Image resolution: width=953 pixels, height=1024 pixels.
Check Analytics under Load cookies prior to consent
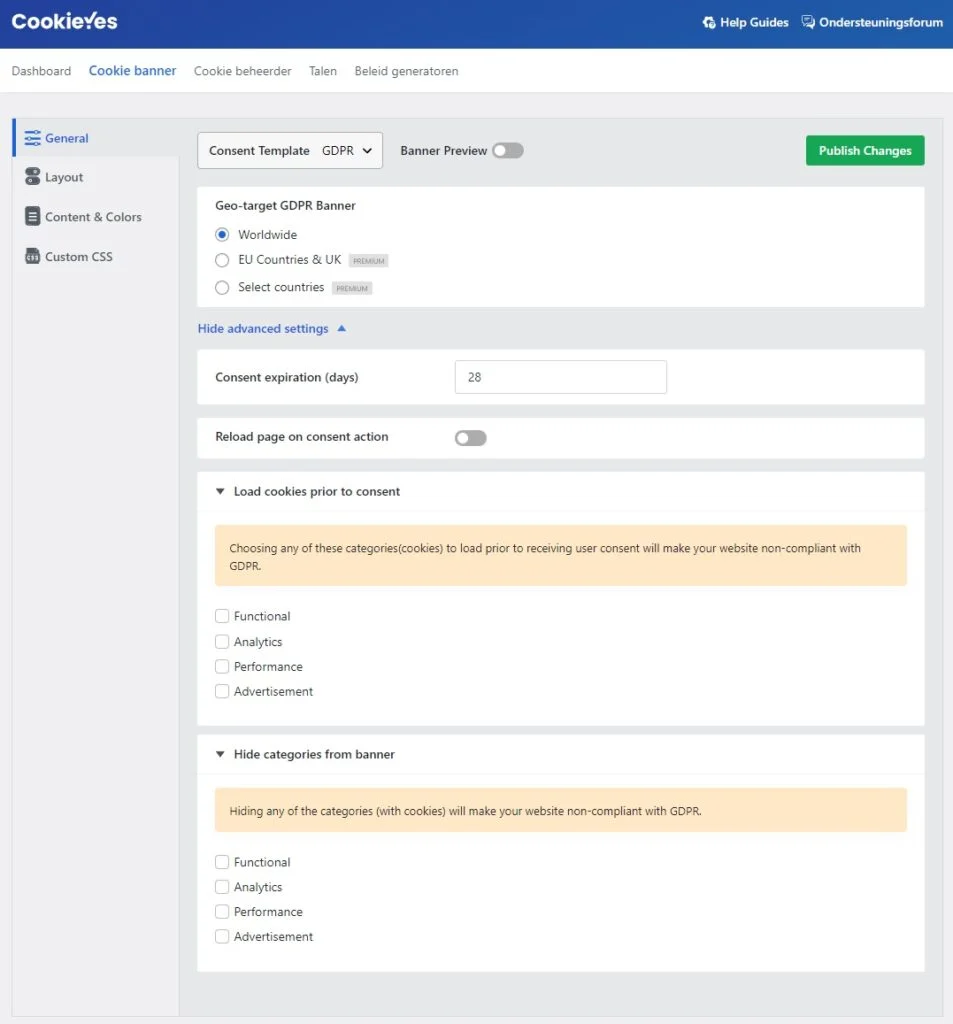tap(222, 642)
